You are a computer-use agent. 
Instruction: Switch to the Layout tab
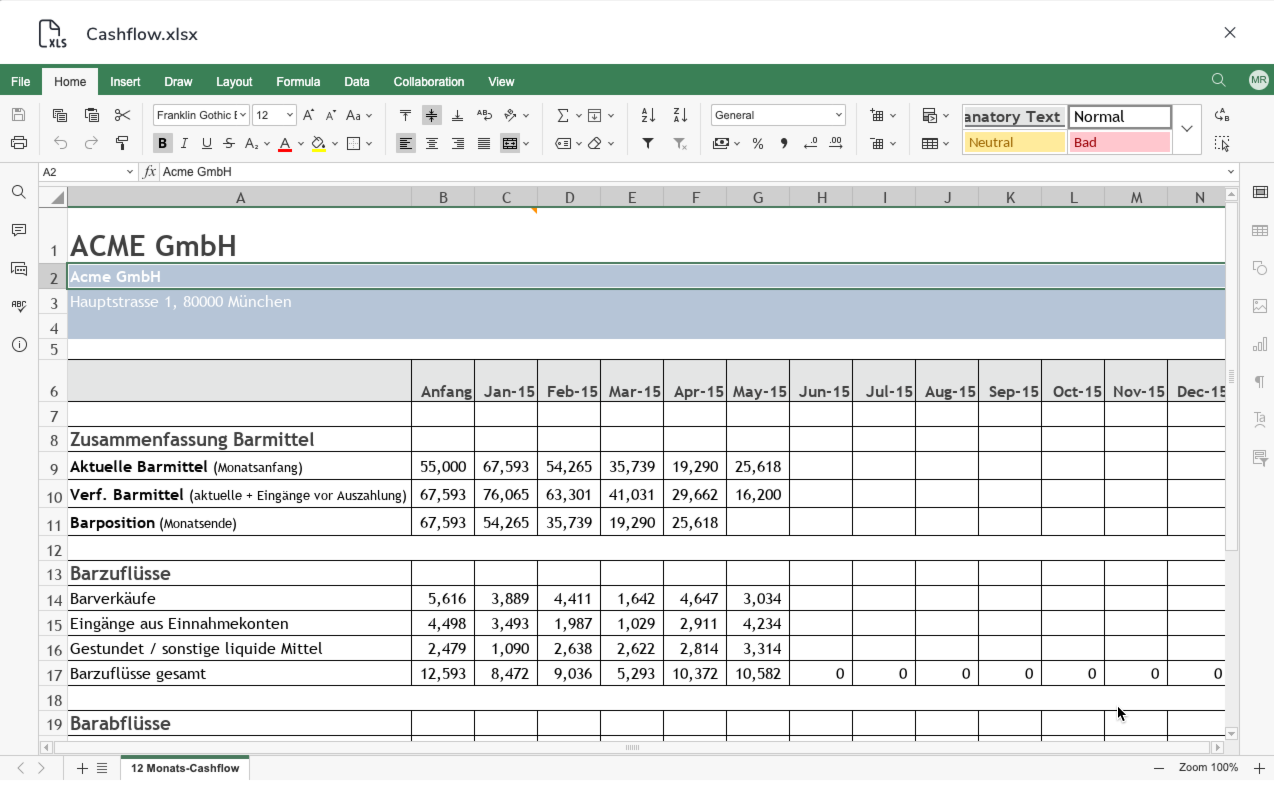[234, 82]
